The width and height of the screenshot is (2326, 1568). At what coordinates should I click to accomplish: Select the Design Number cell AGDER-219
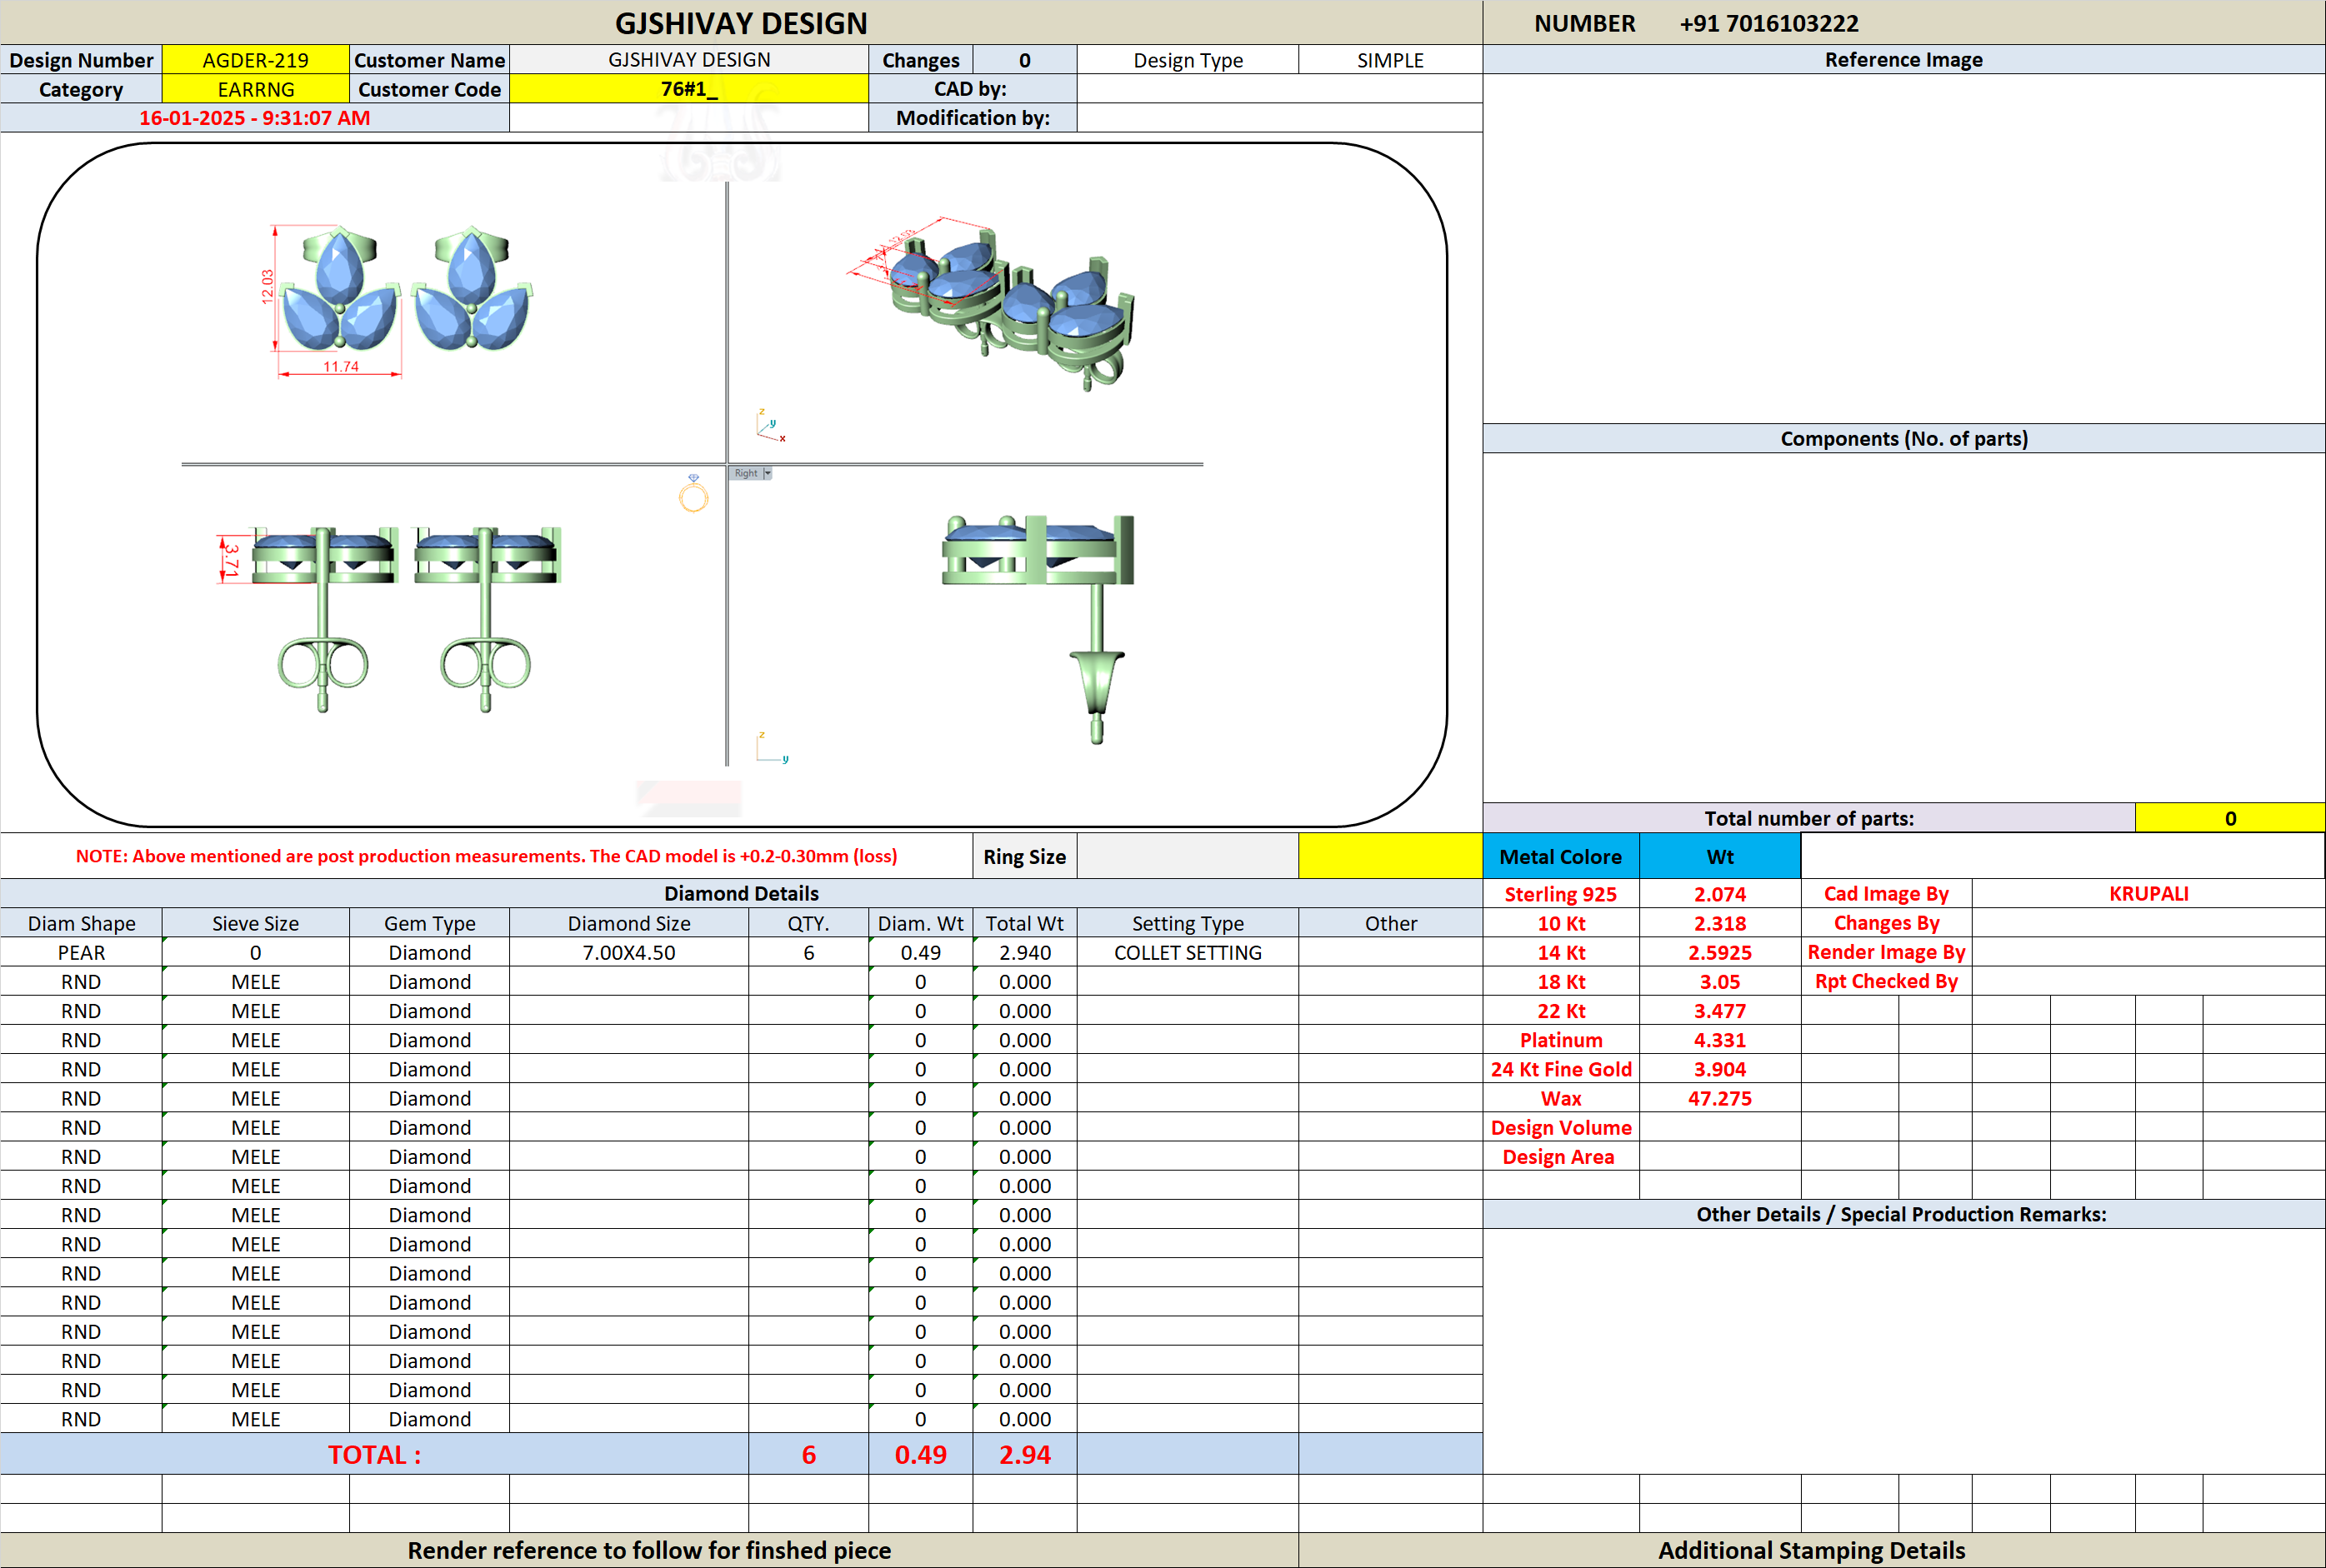pyautogui.click(x=256, y=60)
